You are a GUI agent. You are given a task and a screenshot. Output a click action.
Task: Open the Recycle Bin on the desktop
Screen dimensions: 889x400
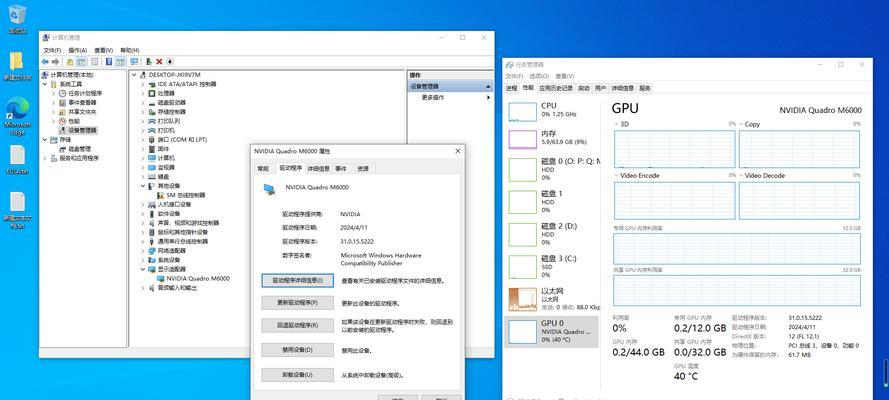17,17
